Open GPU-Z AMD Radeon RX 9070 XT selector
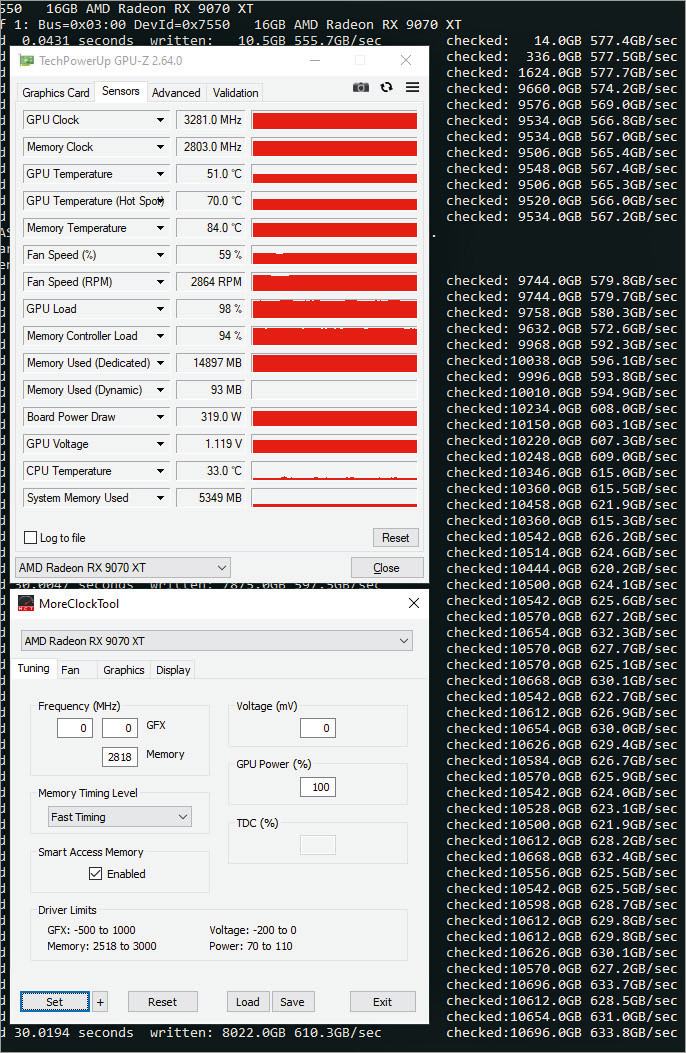The image size is (686, 1053). (x=123, y=567)
